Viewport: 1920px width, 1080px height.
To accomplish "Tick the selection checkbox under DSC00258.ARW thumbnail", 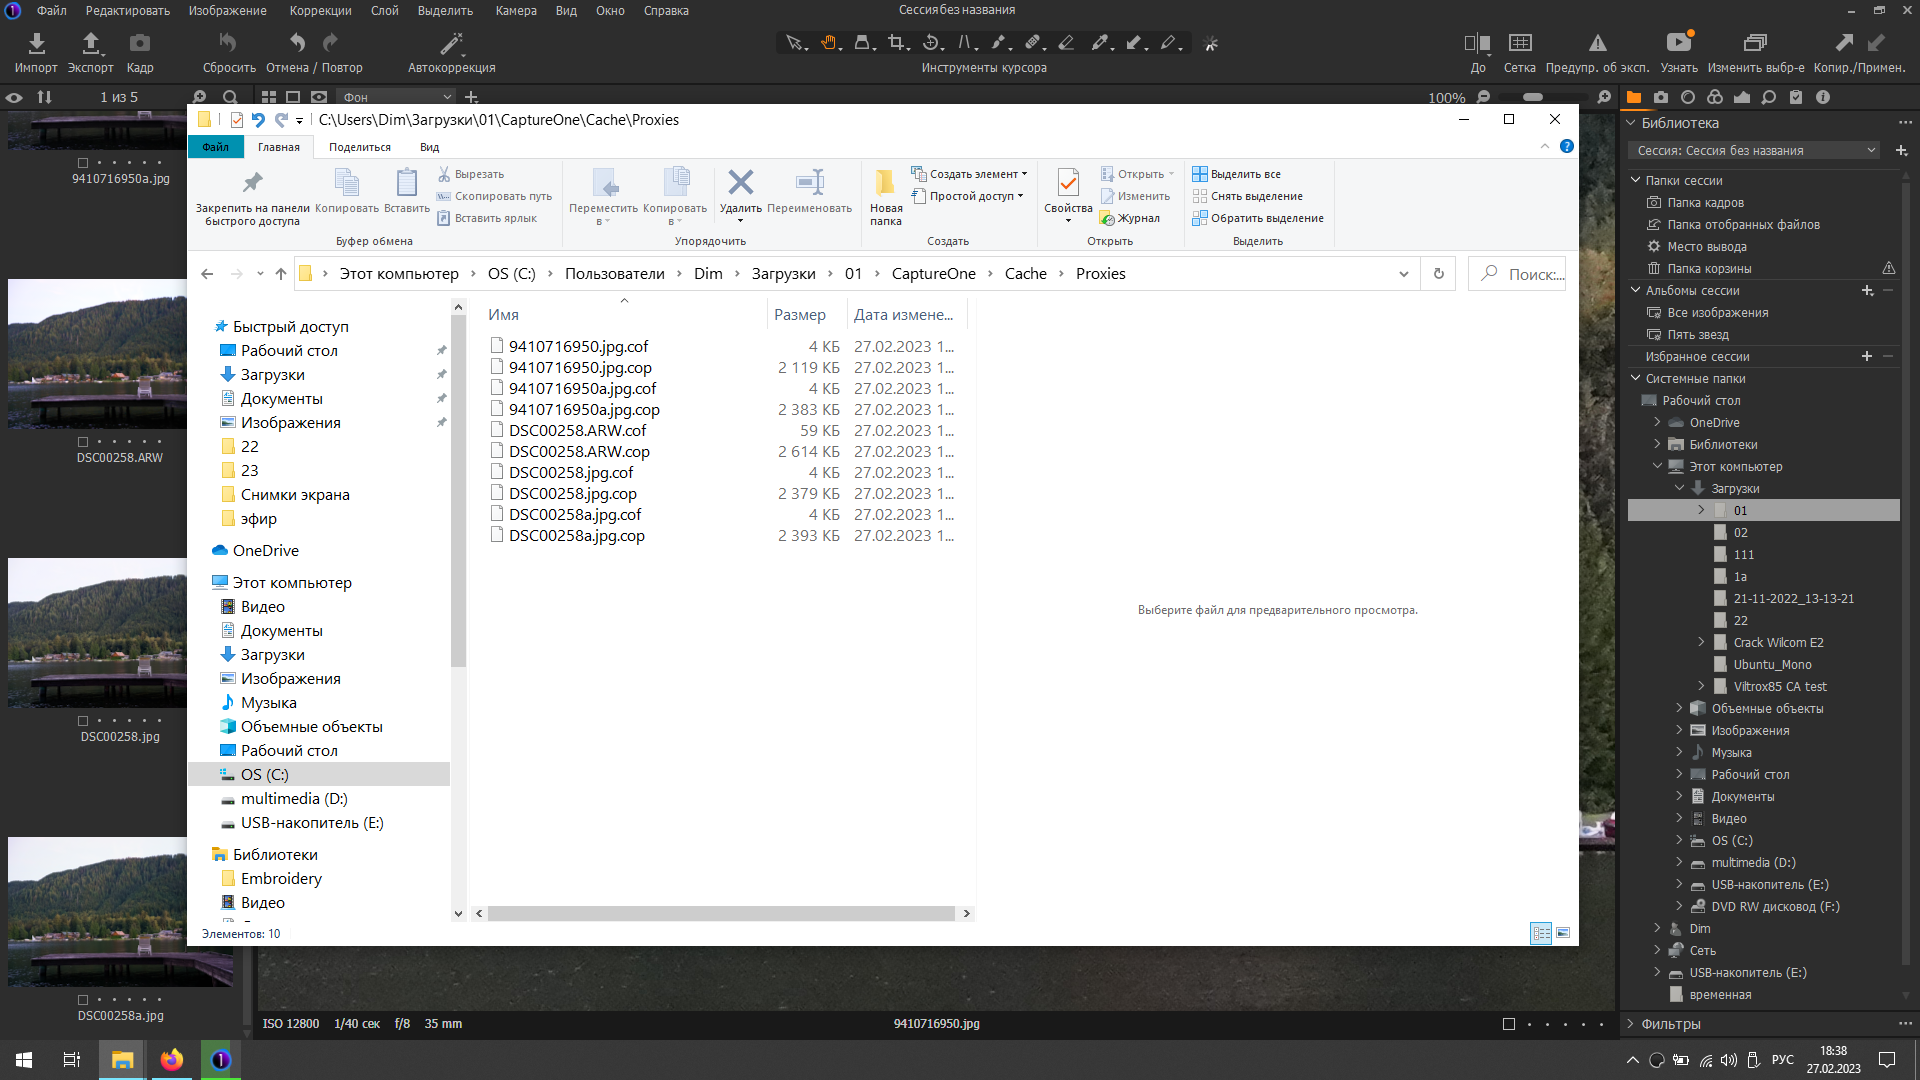I will (x=83, y=441).
